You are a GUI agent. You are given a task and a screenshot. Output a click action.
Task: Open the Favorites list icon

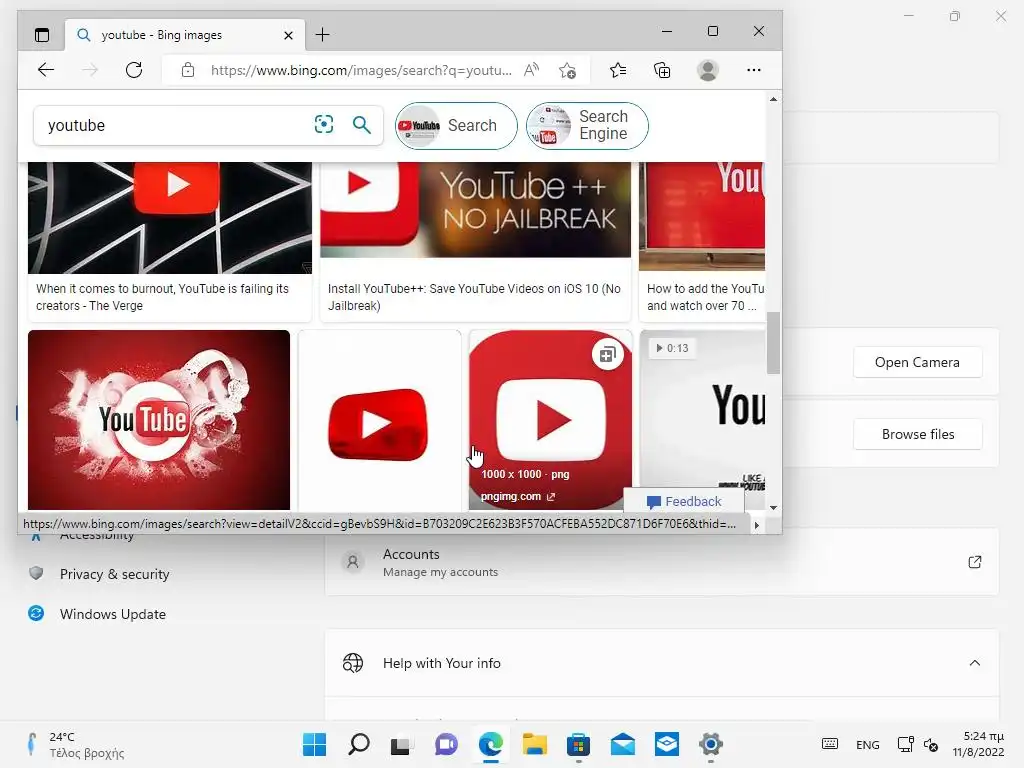(x=618, y=70)
